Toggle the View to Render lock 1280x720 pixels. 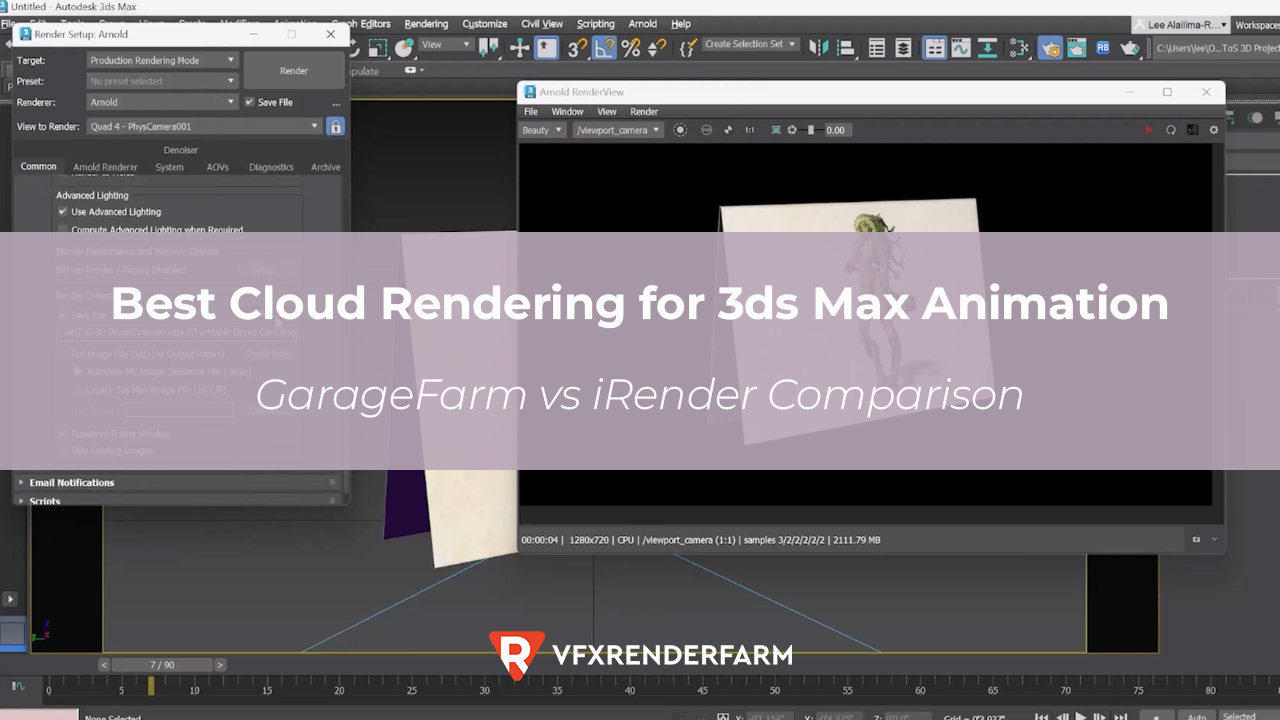pyautogui.click(x=336, y=126)
